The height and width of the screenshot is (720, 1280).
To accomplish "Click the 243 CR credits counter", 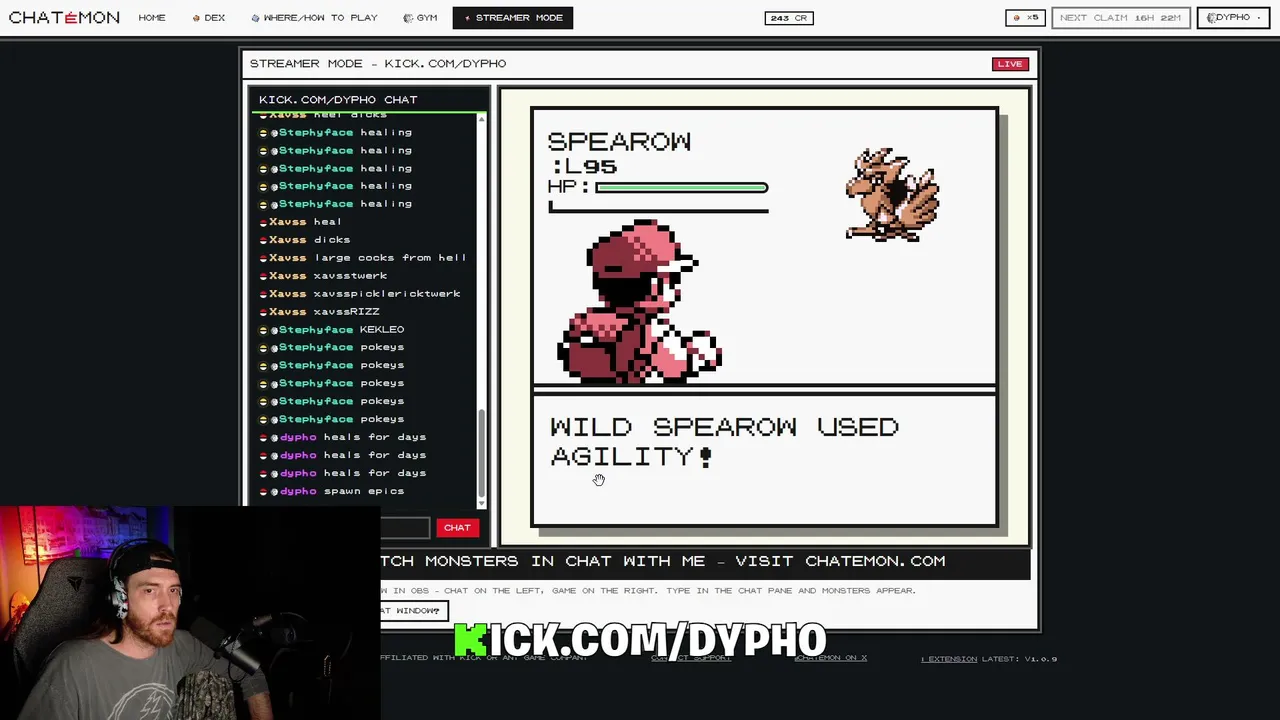I will click(x=789, y=17).
